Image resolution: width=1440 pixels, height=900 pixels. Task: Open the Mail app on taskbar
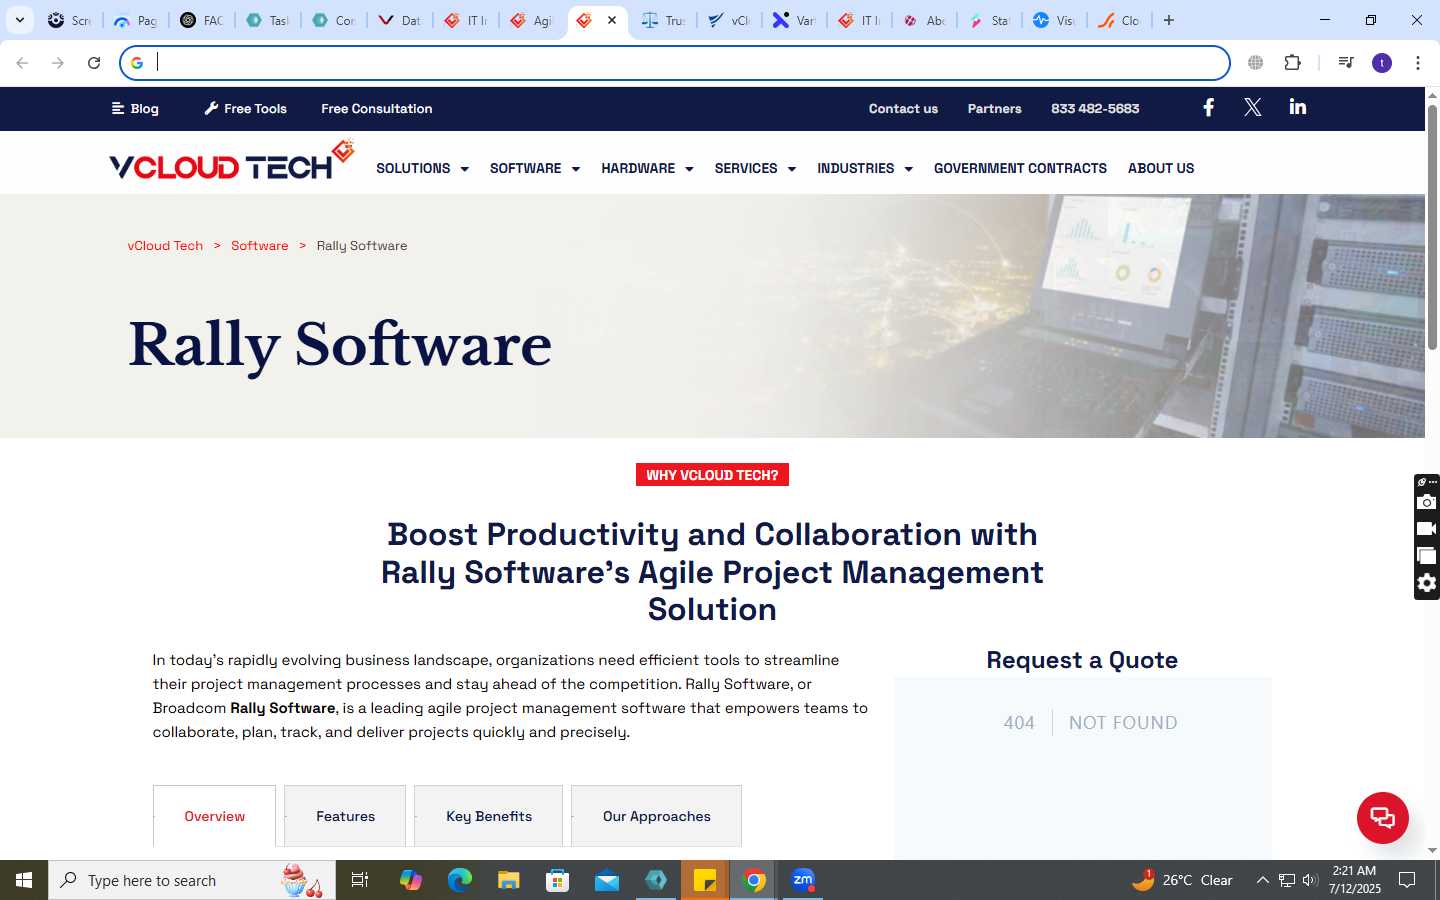607,880
